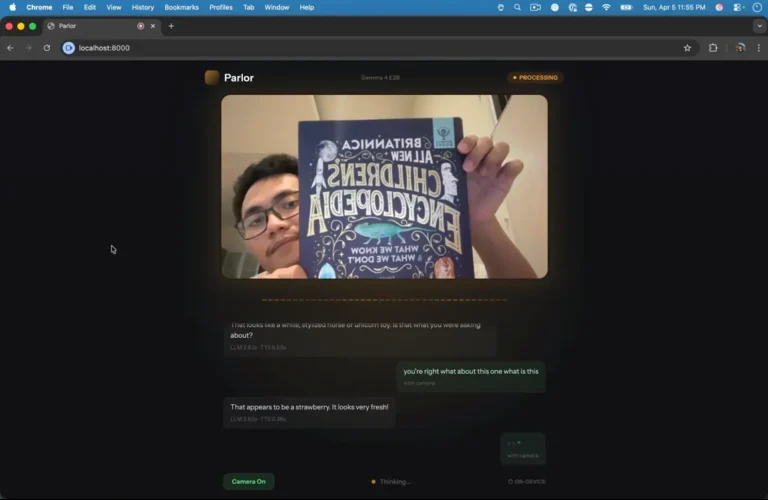
Task: Open the Chrome profile avatar
Action: tap(740, 48)
